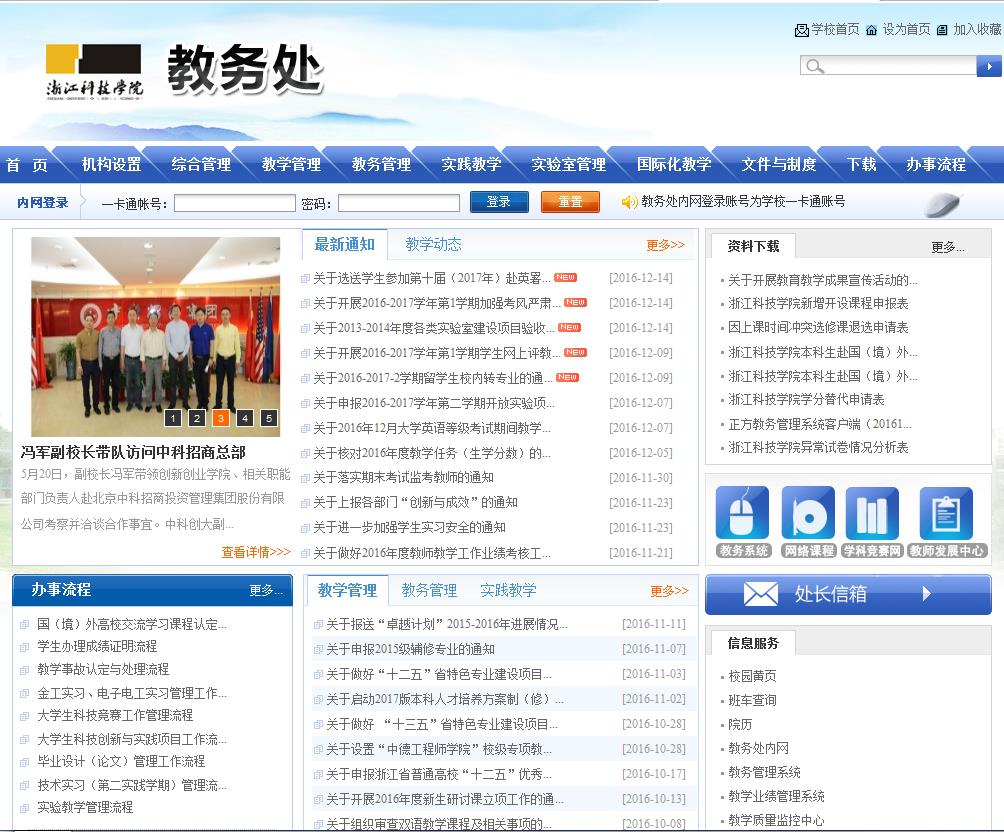Click the 一卡通帐号 input field

coord(234,203)
